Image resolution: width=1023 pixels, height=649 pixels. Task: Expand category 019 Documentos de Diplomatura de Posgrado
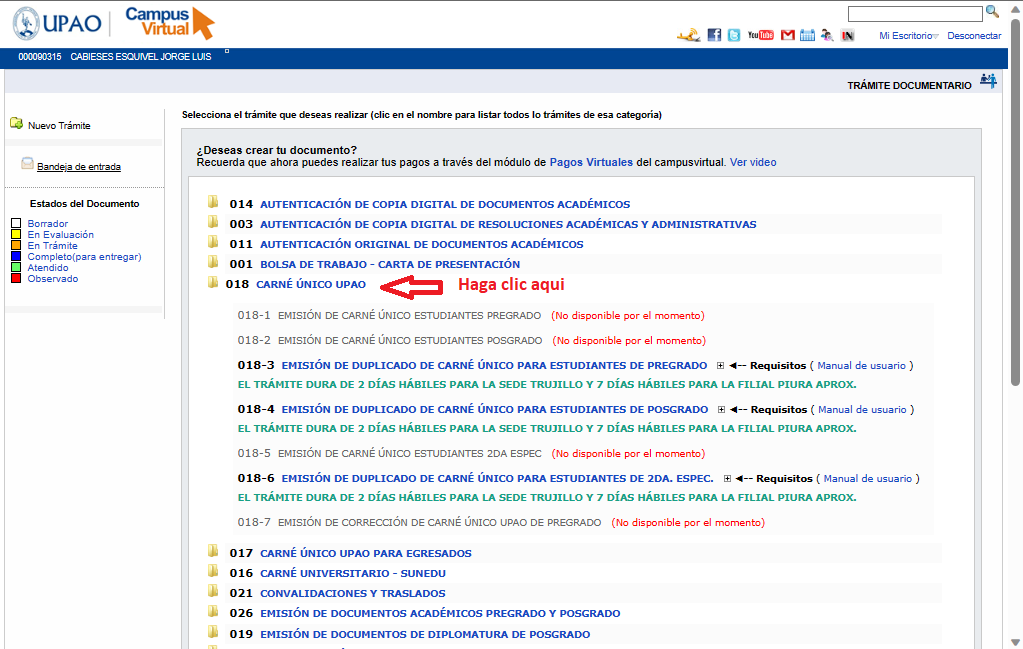[425, 635]
